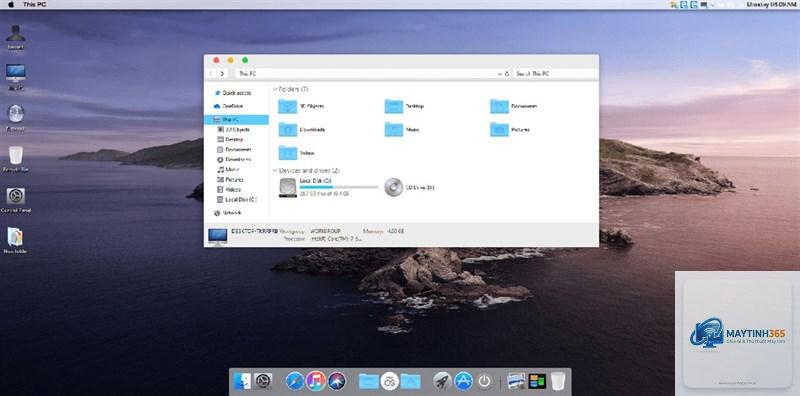This screenshot has width=800, height=396.
Task: Click the power button icon in dock
Action: coord(484,381)
